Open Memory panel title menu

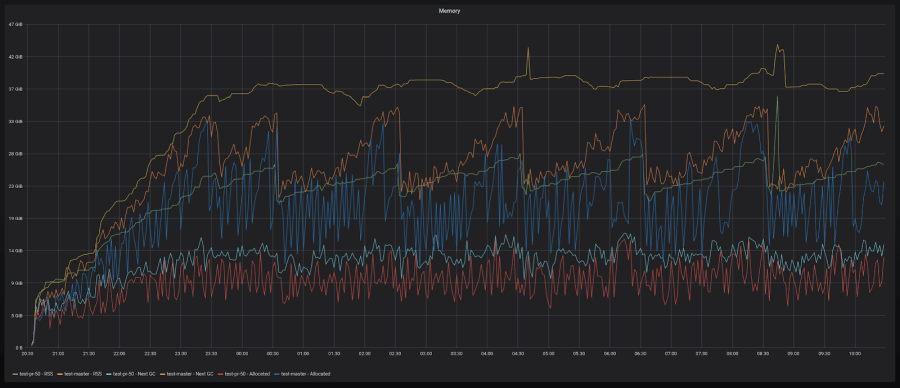[449, 11]
